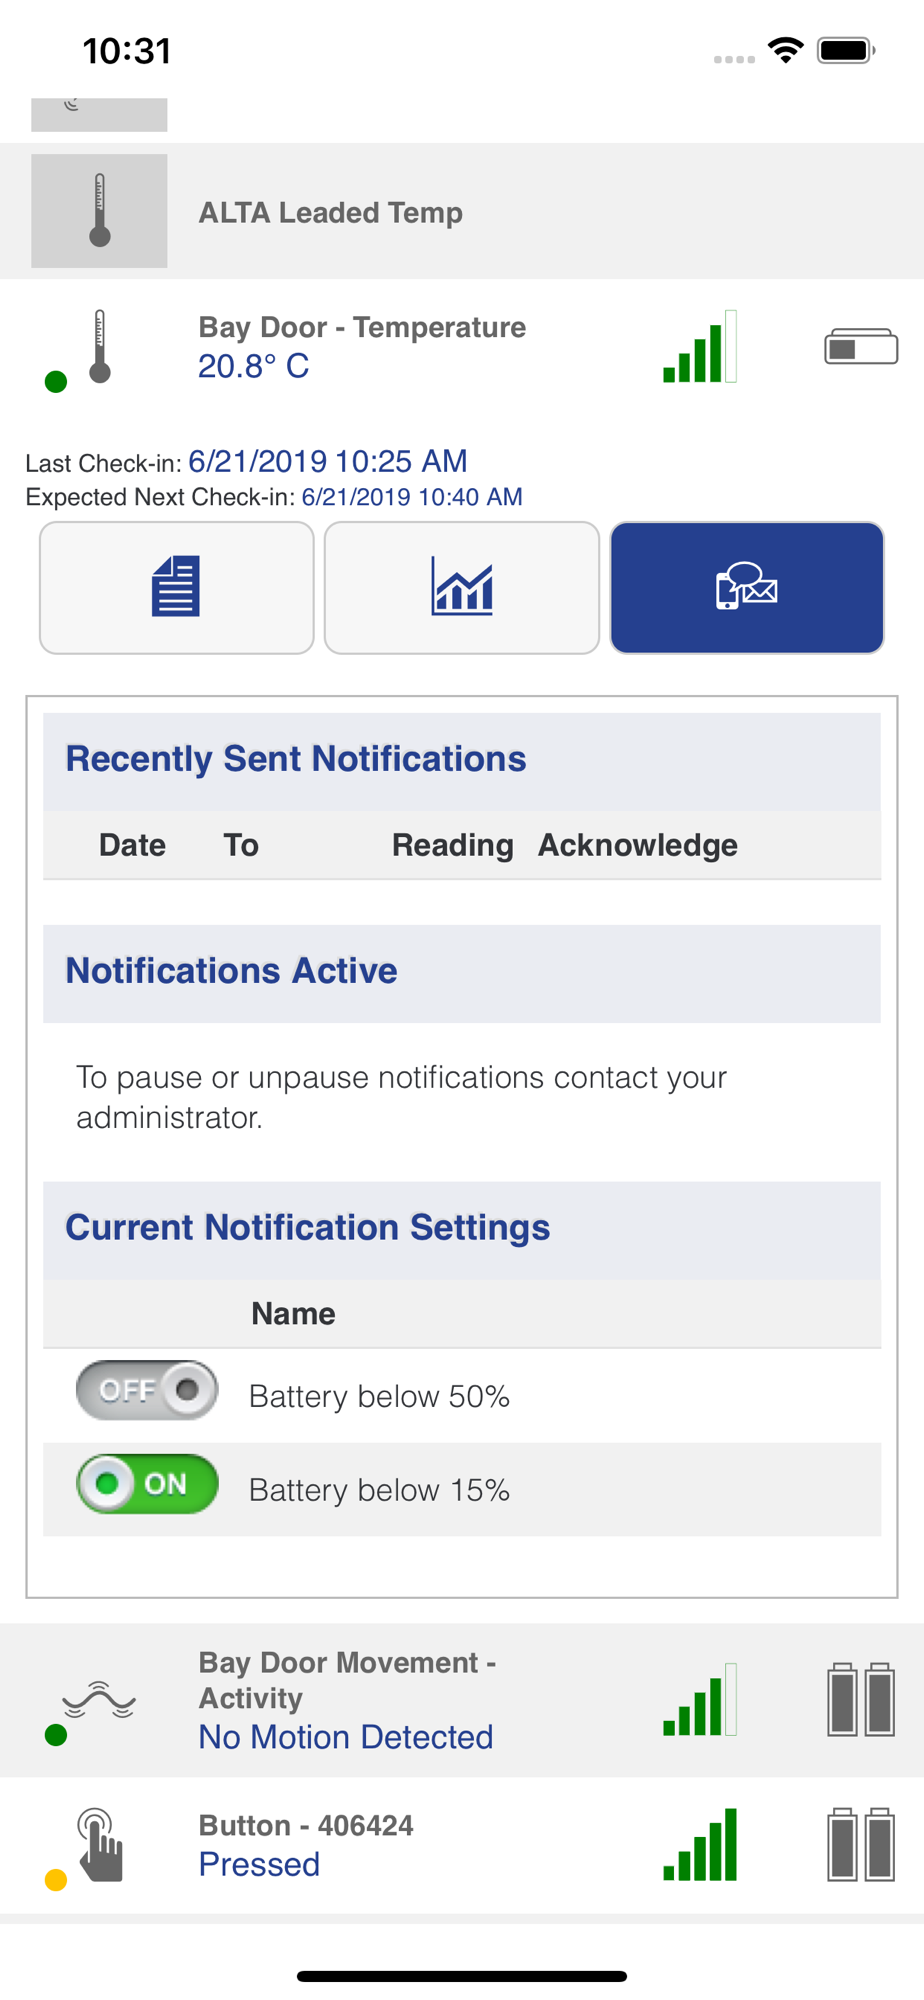
Task: Tap the Button 406424 battery icon
Action: (861, 1845)
